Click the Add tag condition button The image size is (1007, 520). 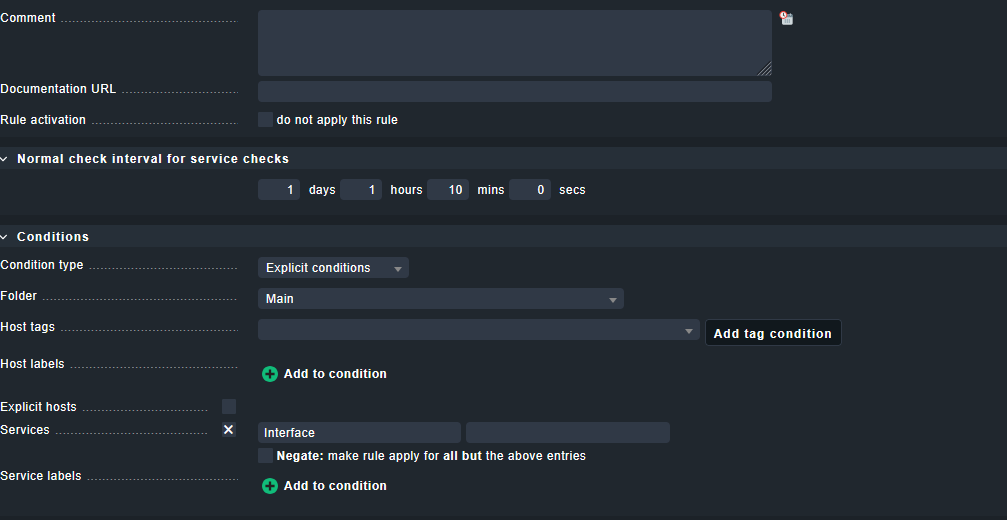[772, 333]
